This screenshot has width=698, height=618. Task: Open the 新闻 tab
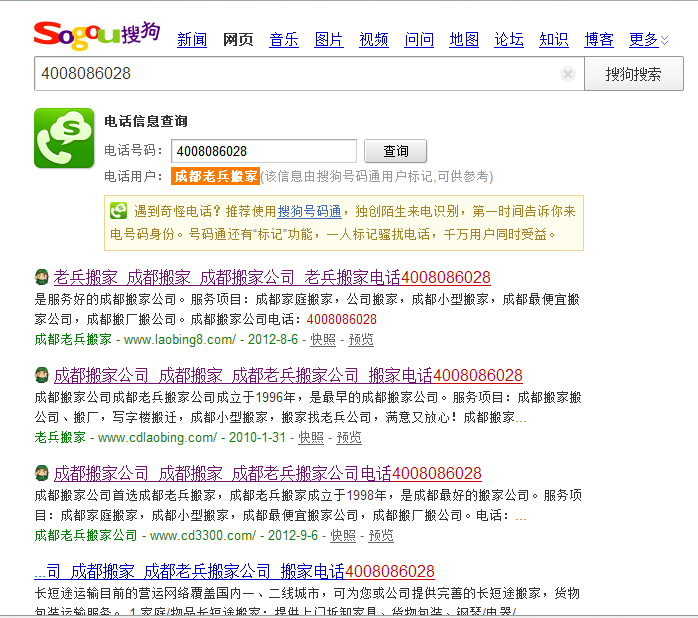pos(192,40)
